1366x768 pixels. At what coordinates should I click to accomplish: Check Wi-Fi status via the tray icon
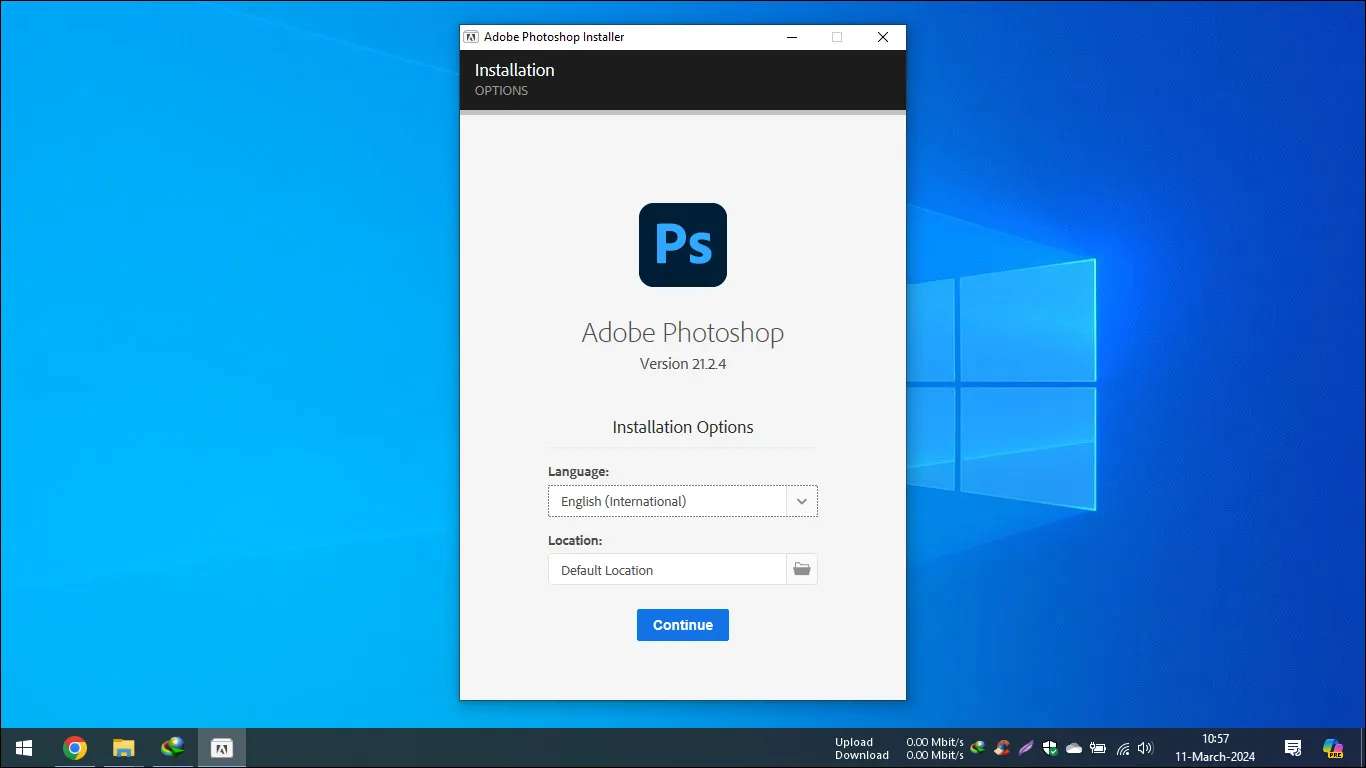1121,747
